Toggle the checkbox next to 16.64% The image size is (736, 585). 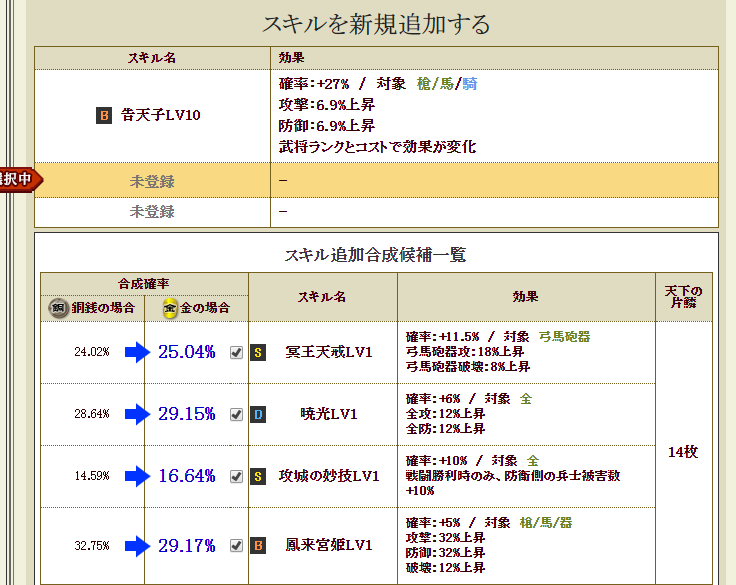[237, 476]
